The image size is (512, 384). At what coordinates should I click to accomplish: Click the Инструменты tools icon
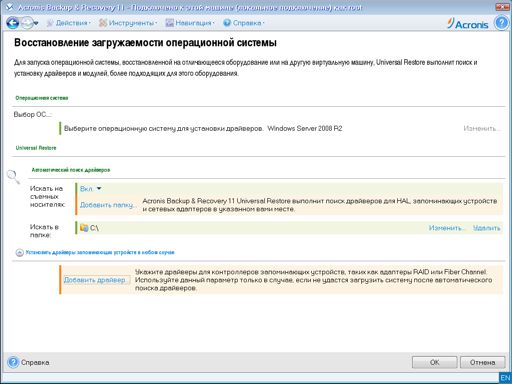(x=103, y=23)
